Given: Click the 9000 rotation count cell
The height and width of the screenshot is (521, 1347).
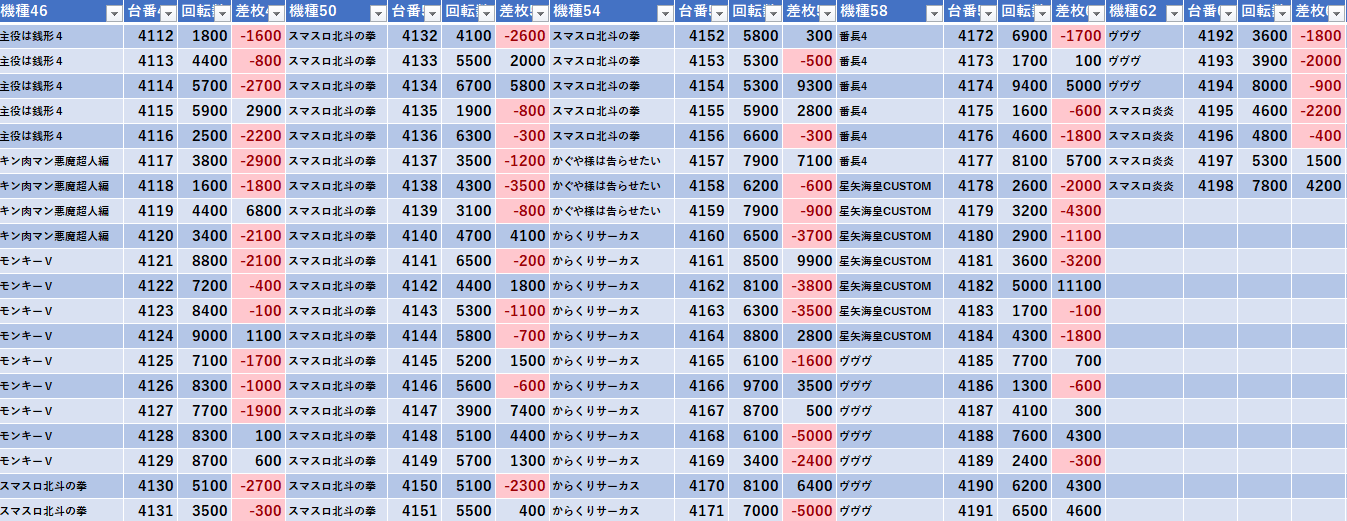Looking at the screenshot, I should point(205,336).
